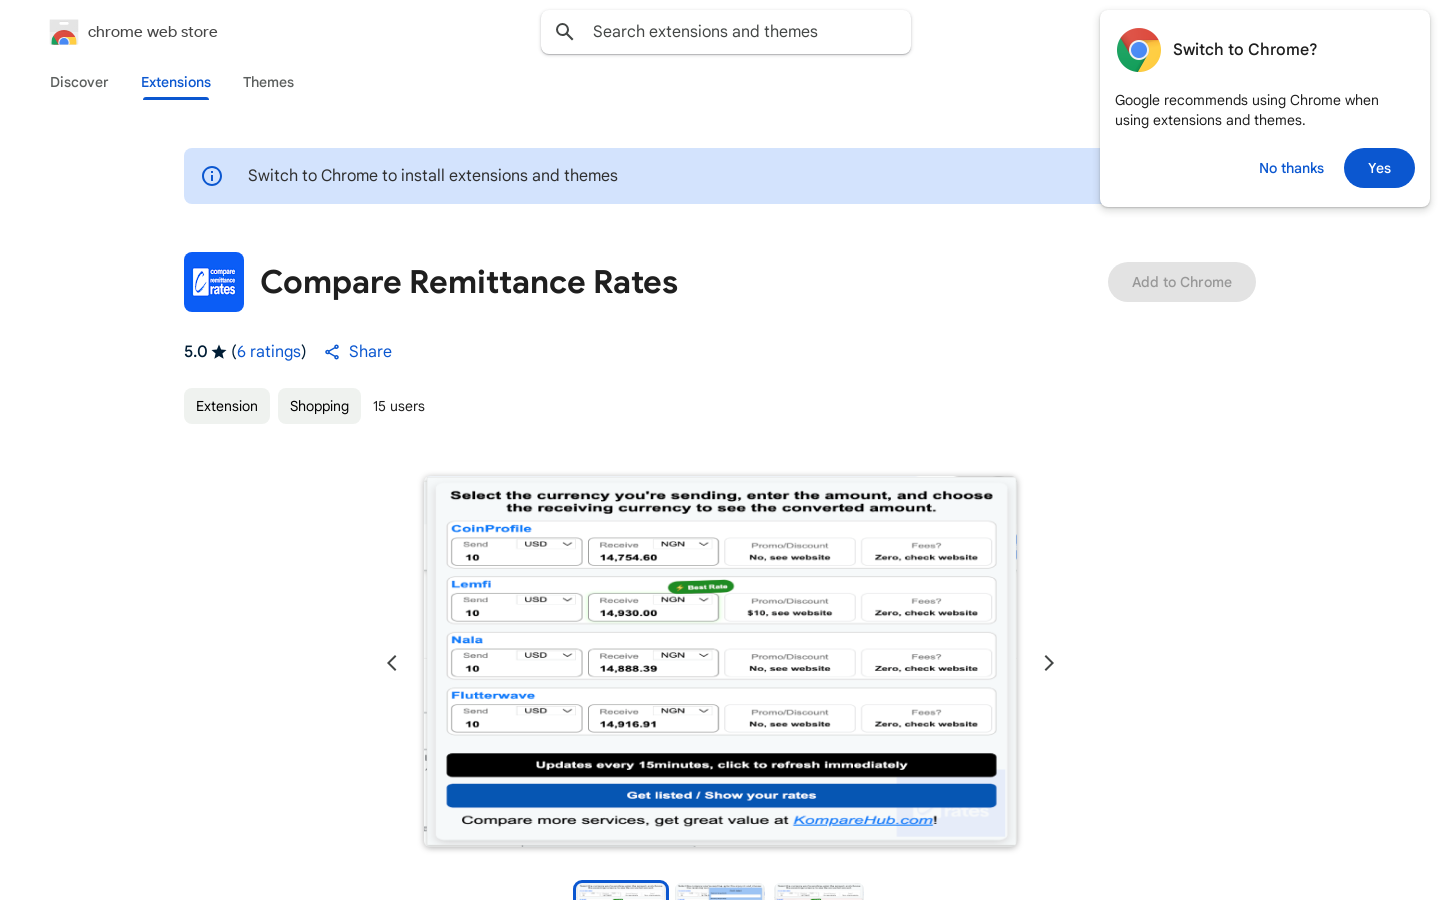Click the Chrome Web Store logo

coord(64,32)
